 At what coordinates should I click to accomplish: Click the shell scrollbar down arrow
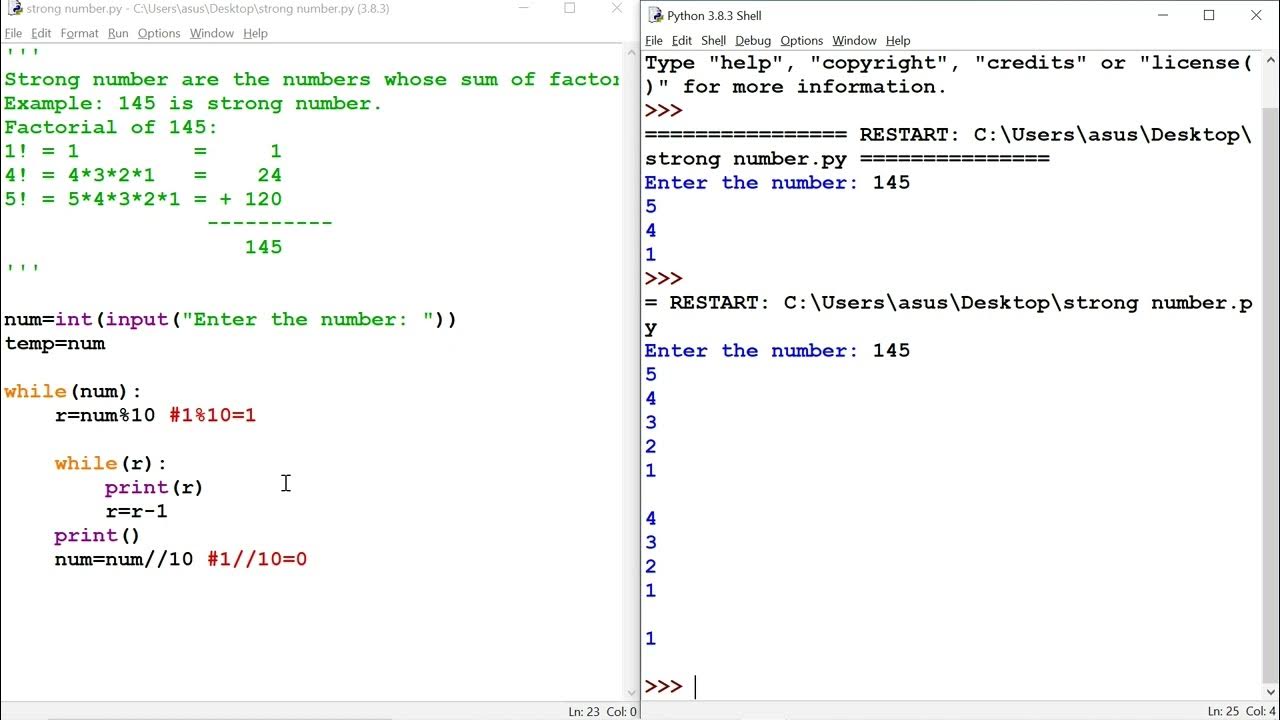(1270, 692)
